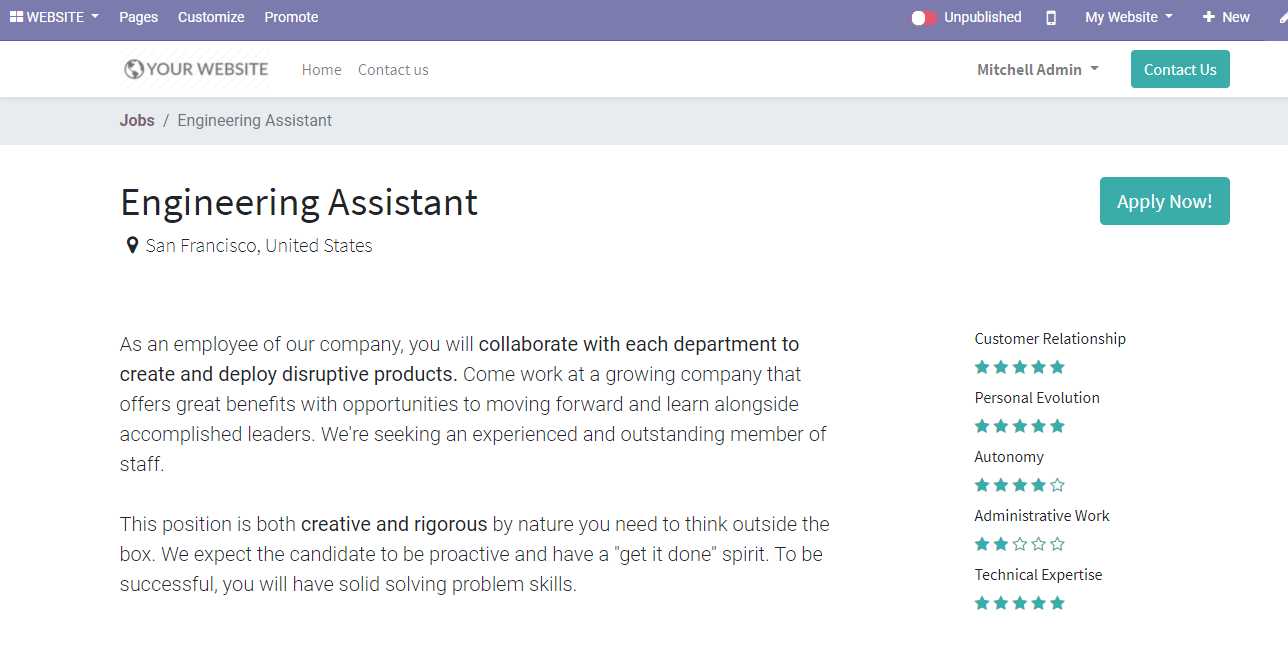Screen dimensions: 1288x646
Task: Click the mobile preview phone icon
Action: pyautogui.click(x=1051, y=17)
